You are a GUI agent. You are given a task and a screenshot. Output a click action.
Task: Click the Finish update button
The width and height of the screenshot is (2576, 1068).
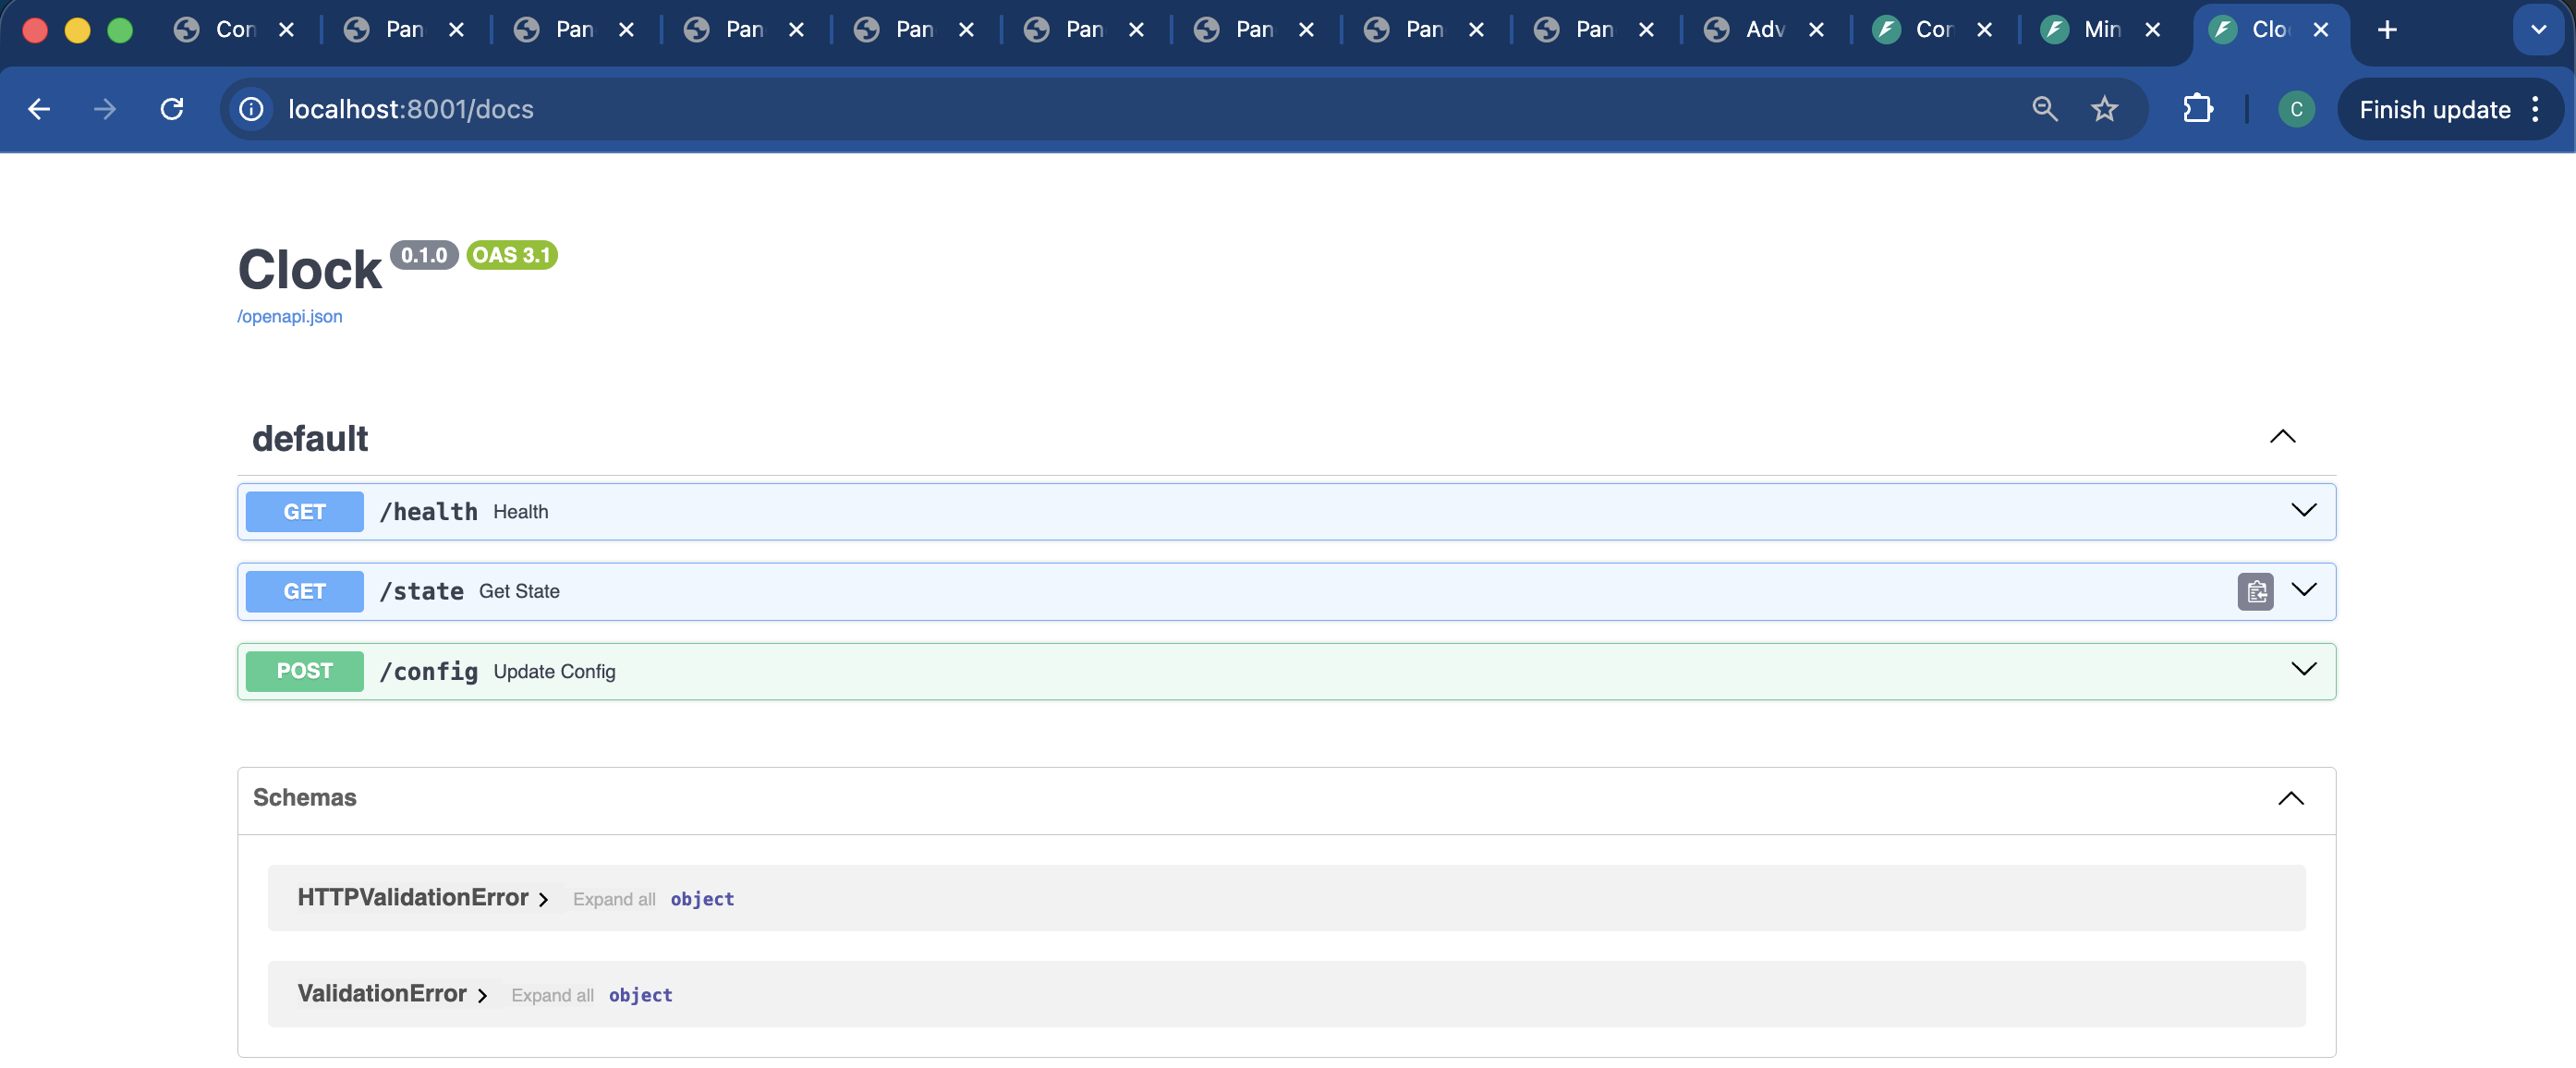pyautogui.click(x=2435, y=109)
